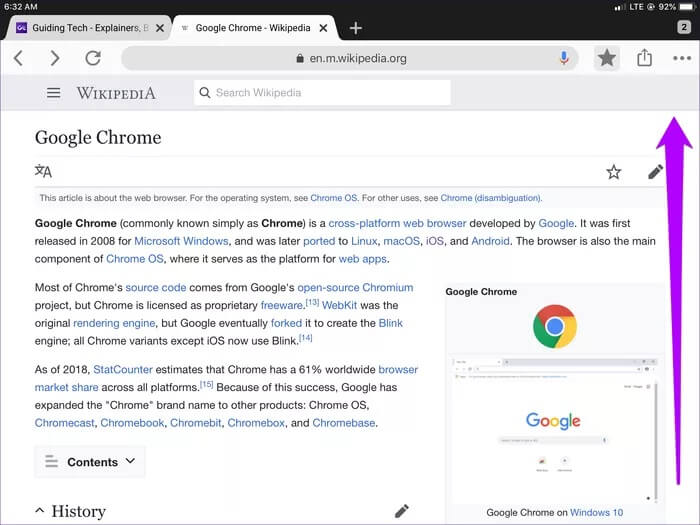Tap the microphone voice search icon

[x=564, y=58]
